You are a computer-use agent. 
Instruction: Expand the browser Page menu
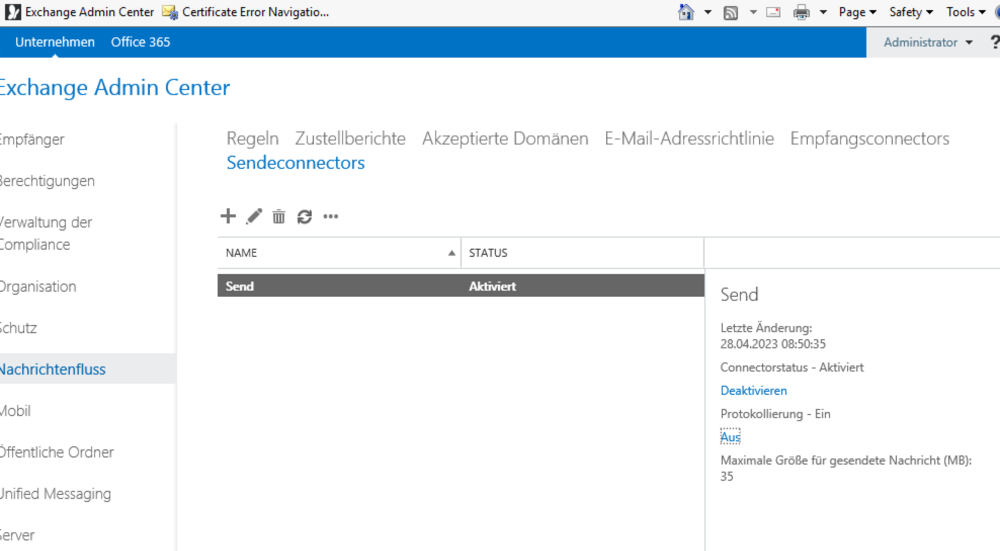click(857, 12)
